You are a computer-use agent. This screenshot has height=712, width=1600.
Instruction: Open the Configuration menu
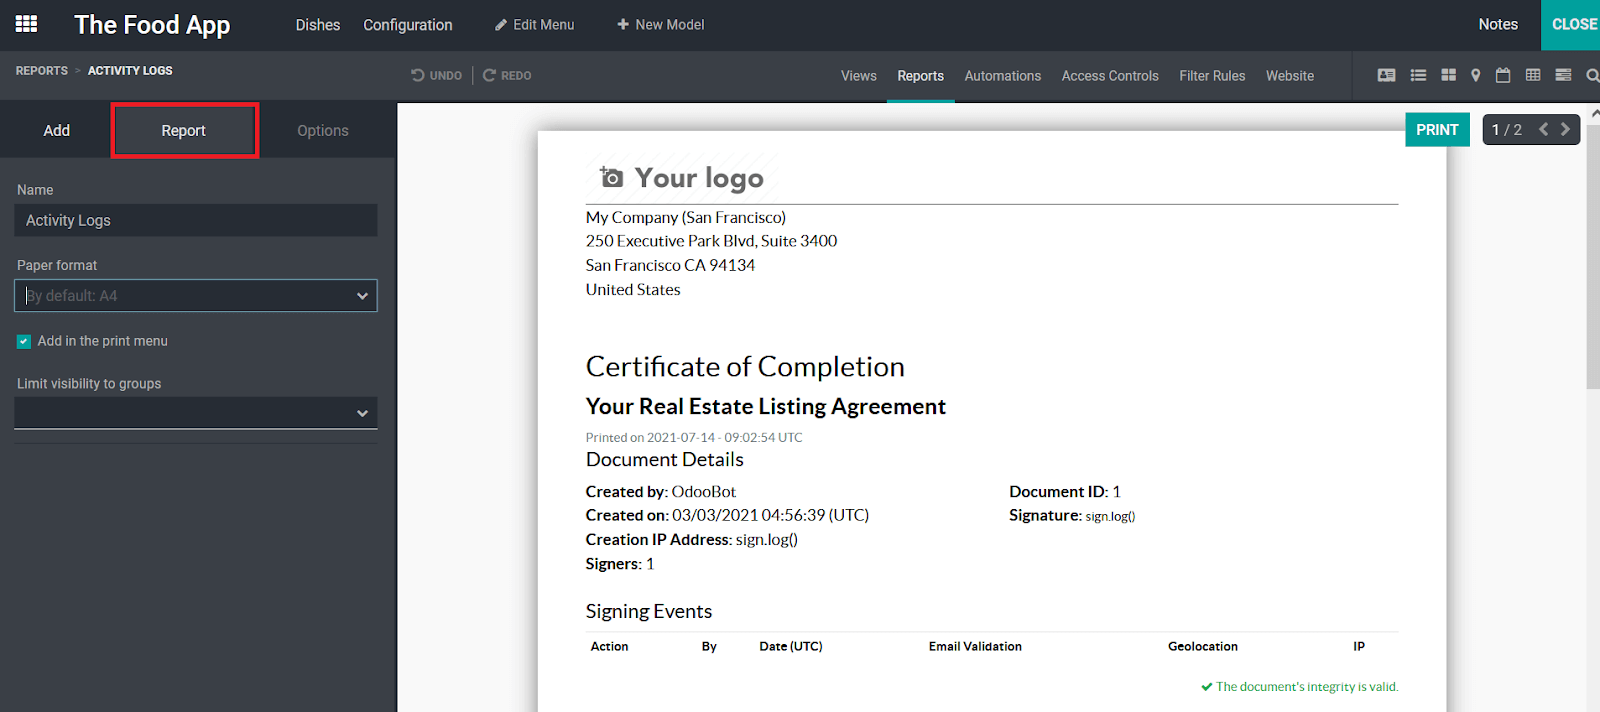pyautogui.click(x=407, y=25)
